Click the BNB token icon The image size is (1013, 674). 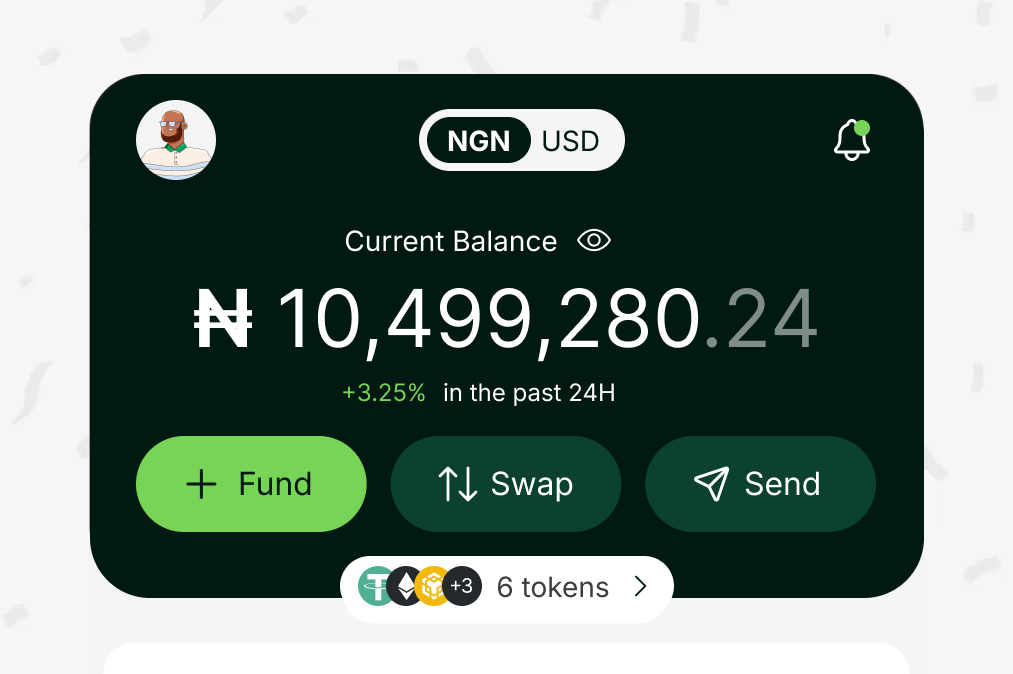[x=433, y=587]
